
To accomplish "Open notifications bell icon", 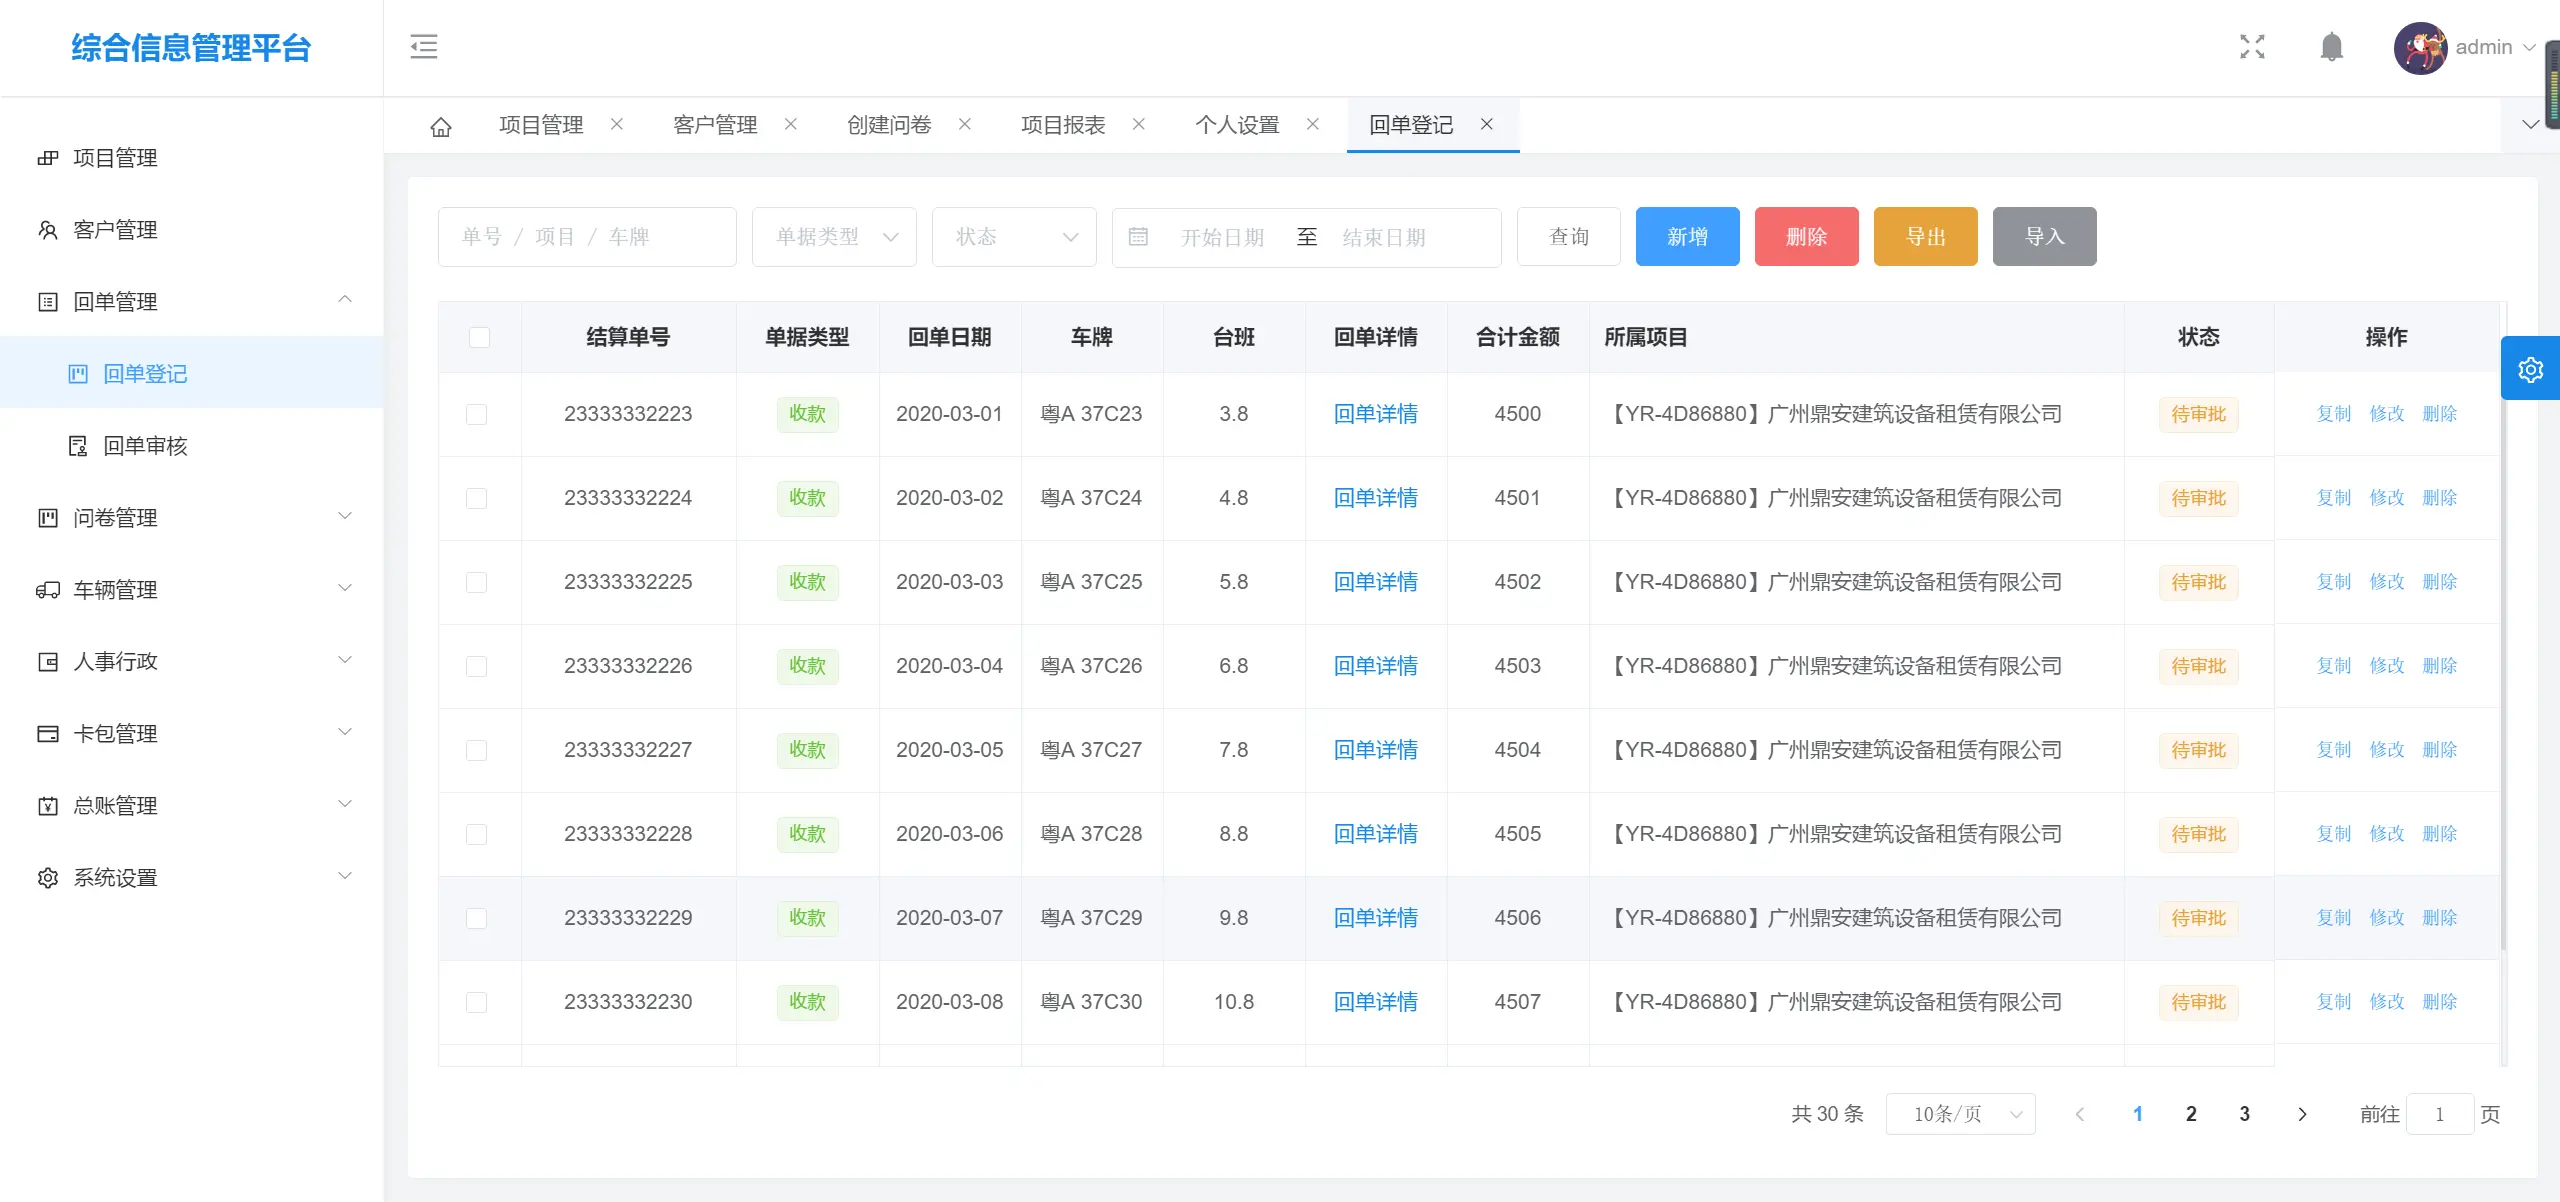I will (x=2331, y=47).
